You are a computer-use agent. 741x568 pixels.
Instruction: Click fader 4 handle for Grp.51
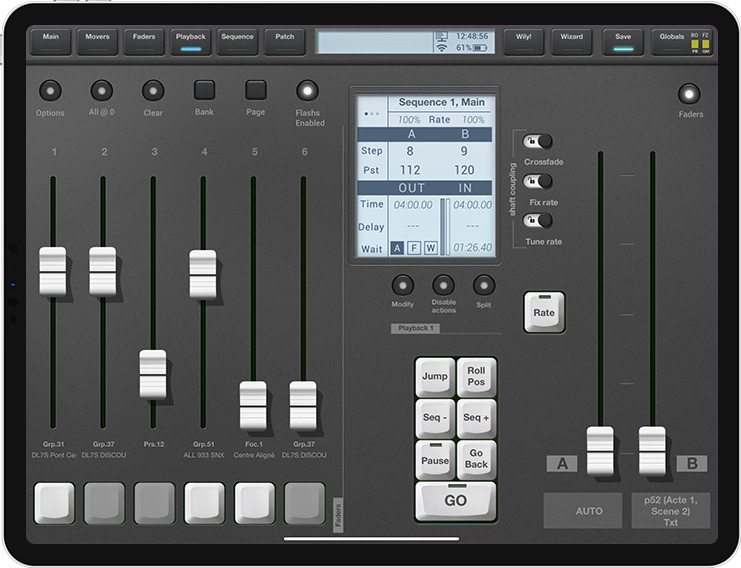pos(203,274)
